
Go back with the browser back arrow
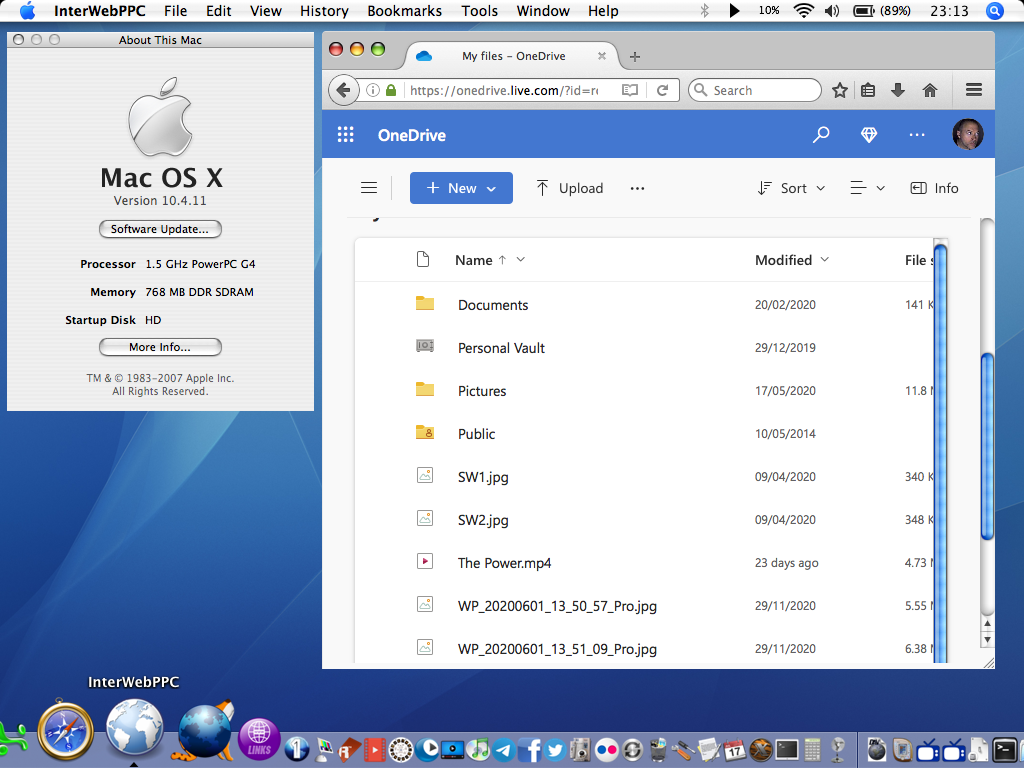[344, 90]
